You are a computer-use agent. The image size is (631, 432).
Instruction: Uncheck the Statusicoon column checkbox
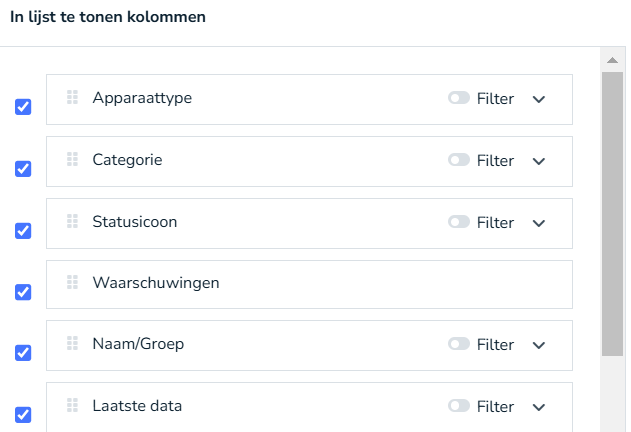pyautogui.click(x=23, y=230)
